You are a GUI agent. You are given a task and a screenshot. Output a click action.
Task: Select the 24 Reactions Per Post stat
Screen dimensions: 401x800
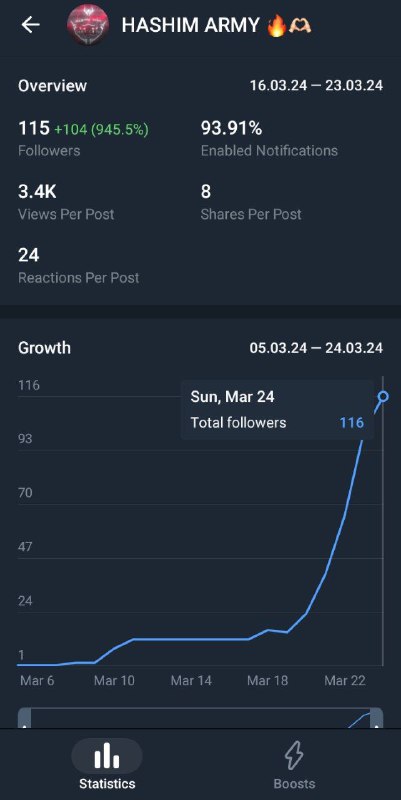[79, 265]
